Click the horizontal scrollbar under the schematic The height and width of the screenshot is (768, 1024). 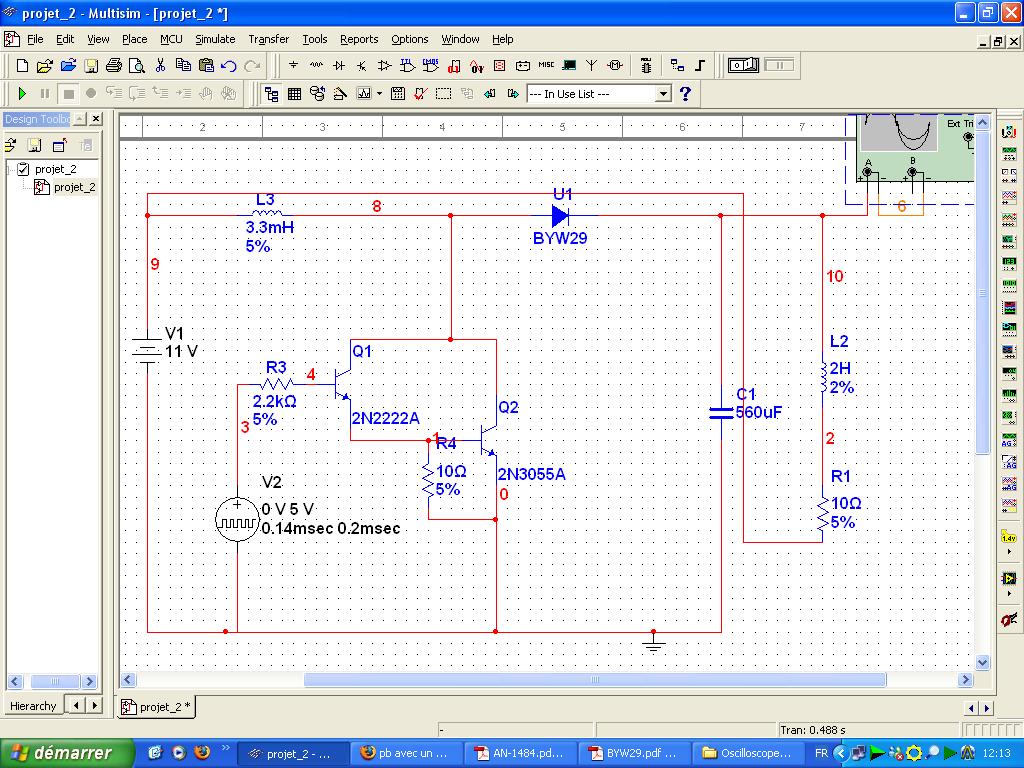coord(594,680)
